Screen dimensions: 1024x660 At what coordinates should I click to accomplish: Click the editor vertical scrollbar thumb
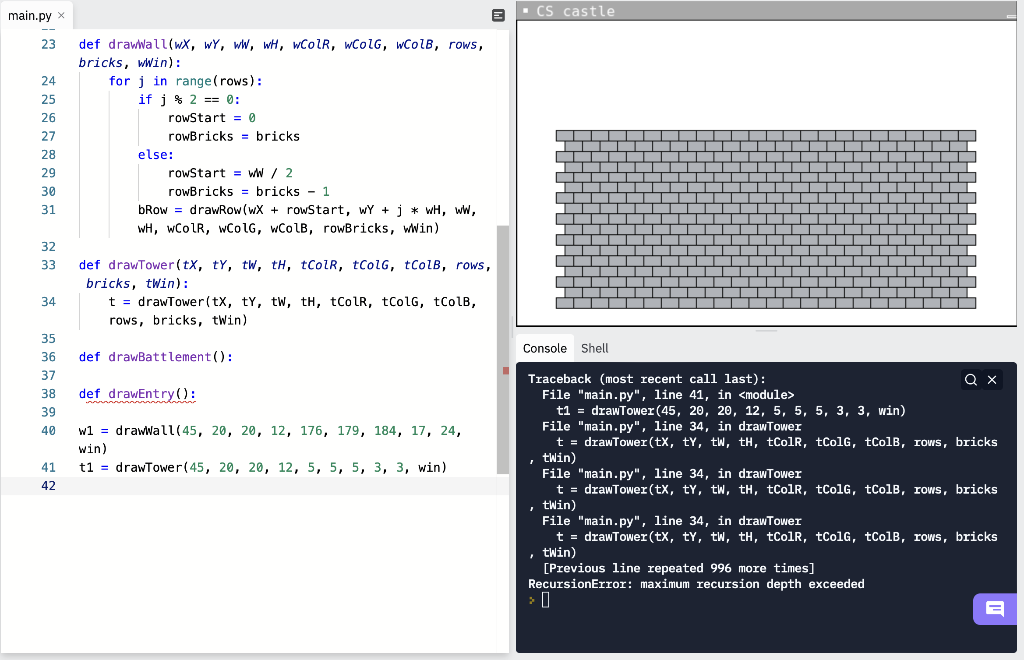(x=503, y=349)
